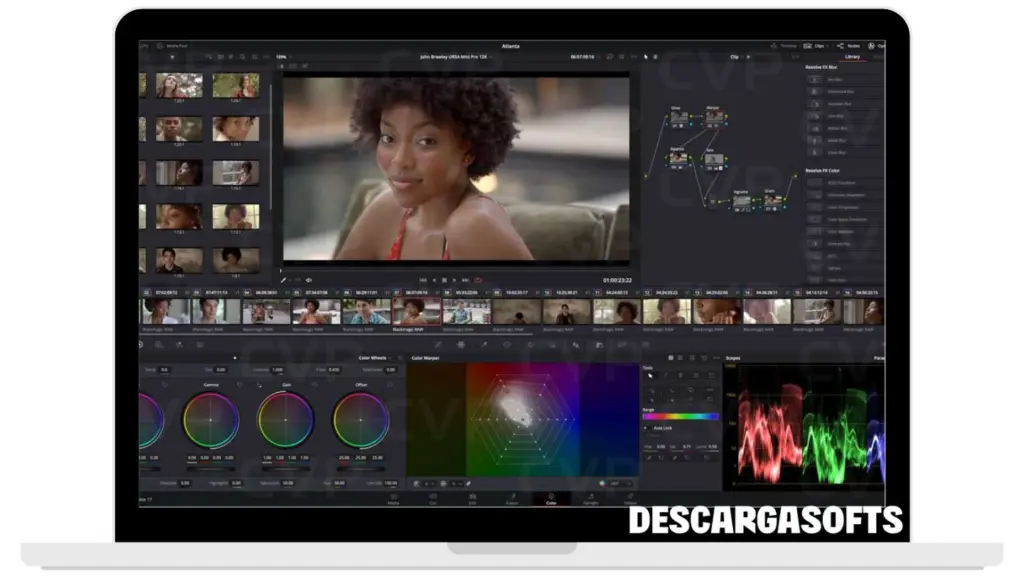Open the Clip mode dropdown in the node editor
Viewport: 1024px width, 576px height.
point(739,57)
